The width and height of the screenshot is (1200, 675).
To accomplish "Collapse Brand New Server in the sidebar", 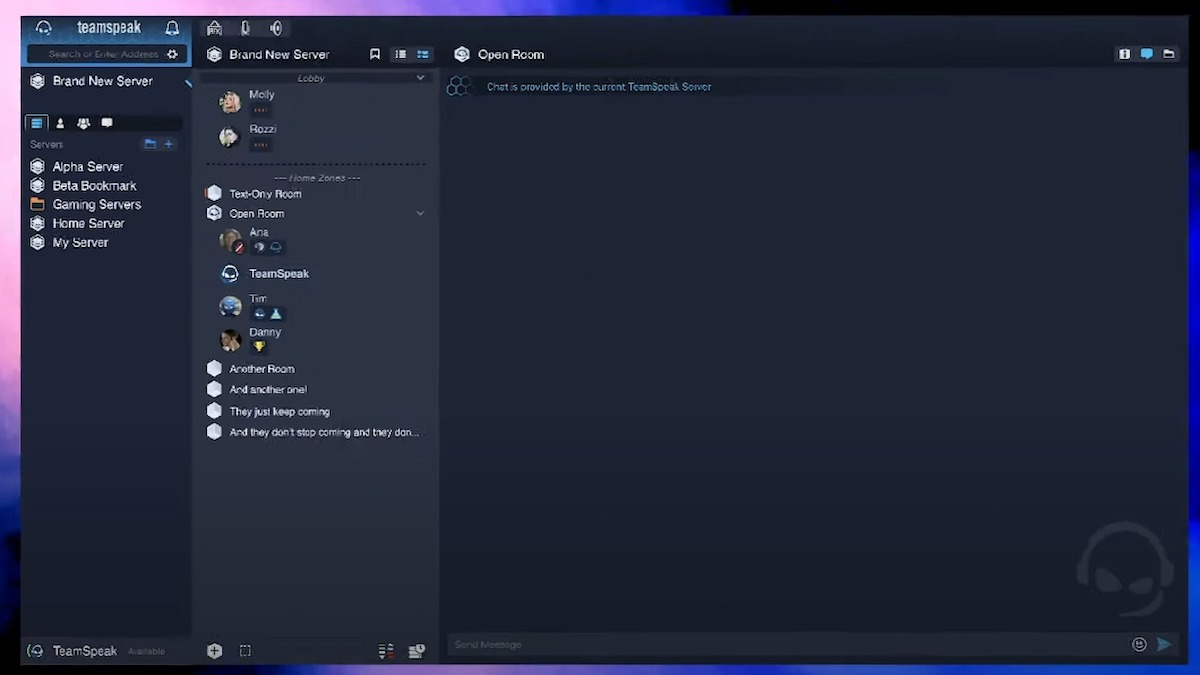I will click(188, 85).
